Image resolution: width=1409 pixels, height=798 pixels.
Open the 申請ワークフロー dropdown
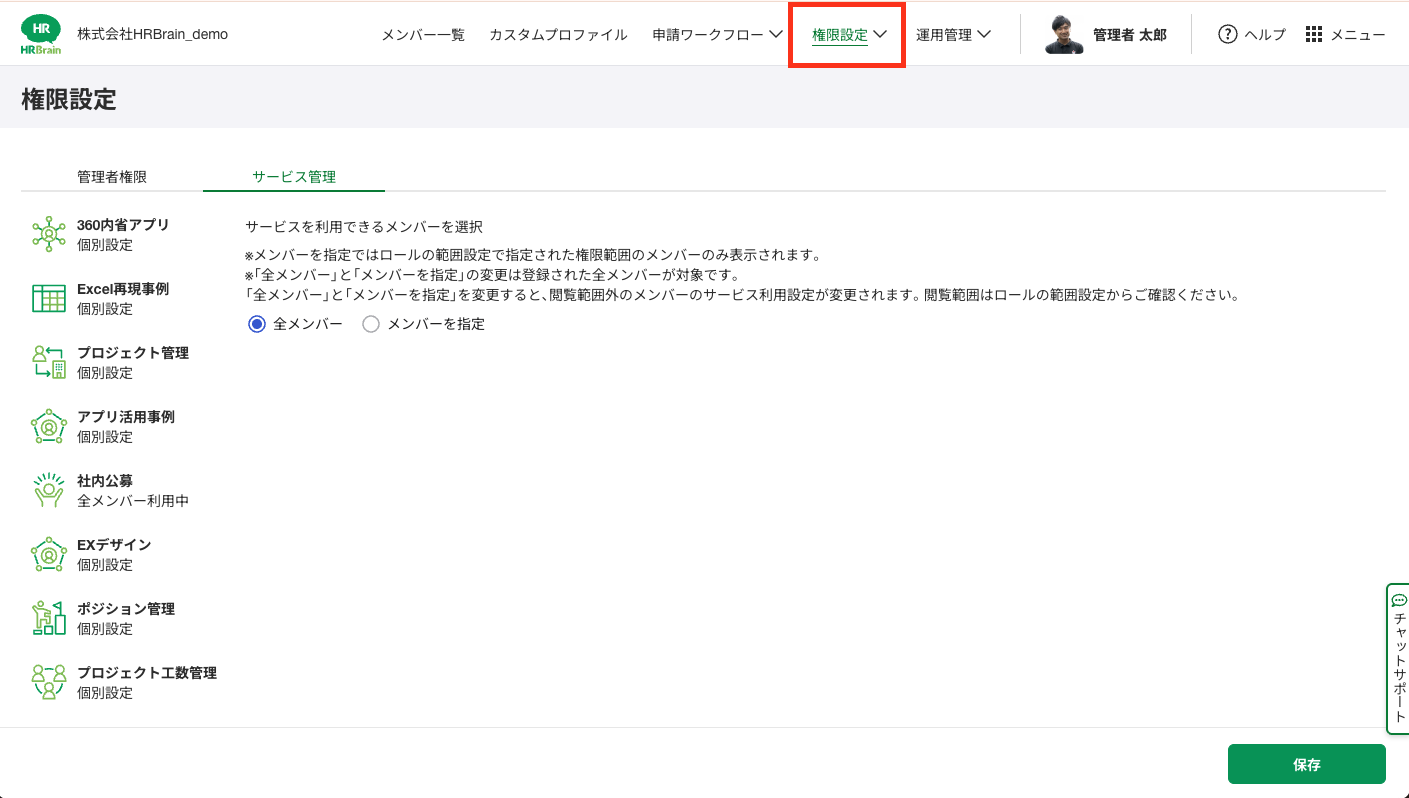(717, 34)
